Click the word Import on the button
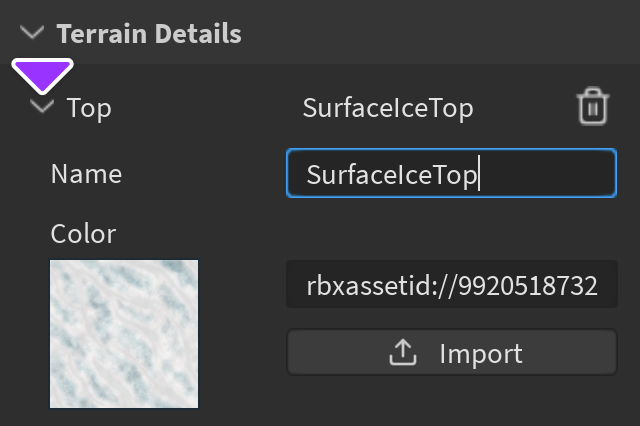 pyautogui.click(x=481, y=354)
